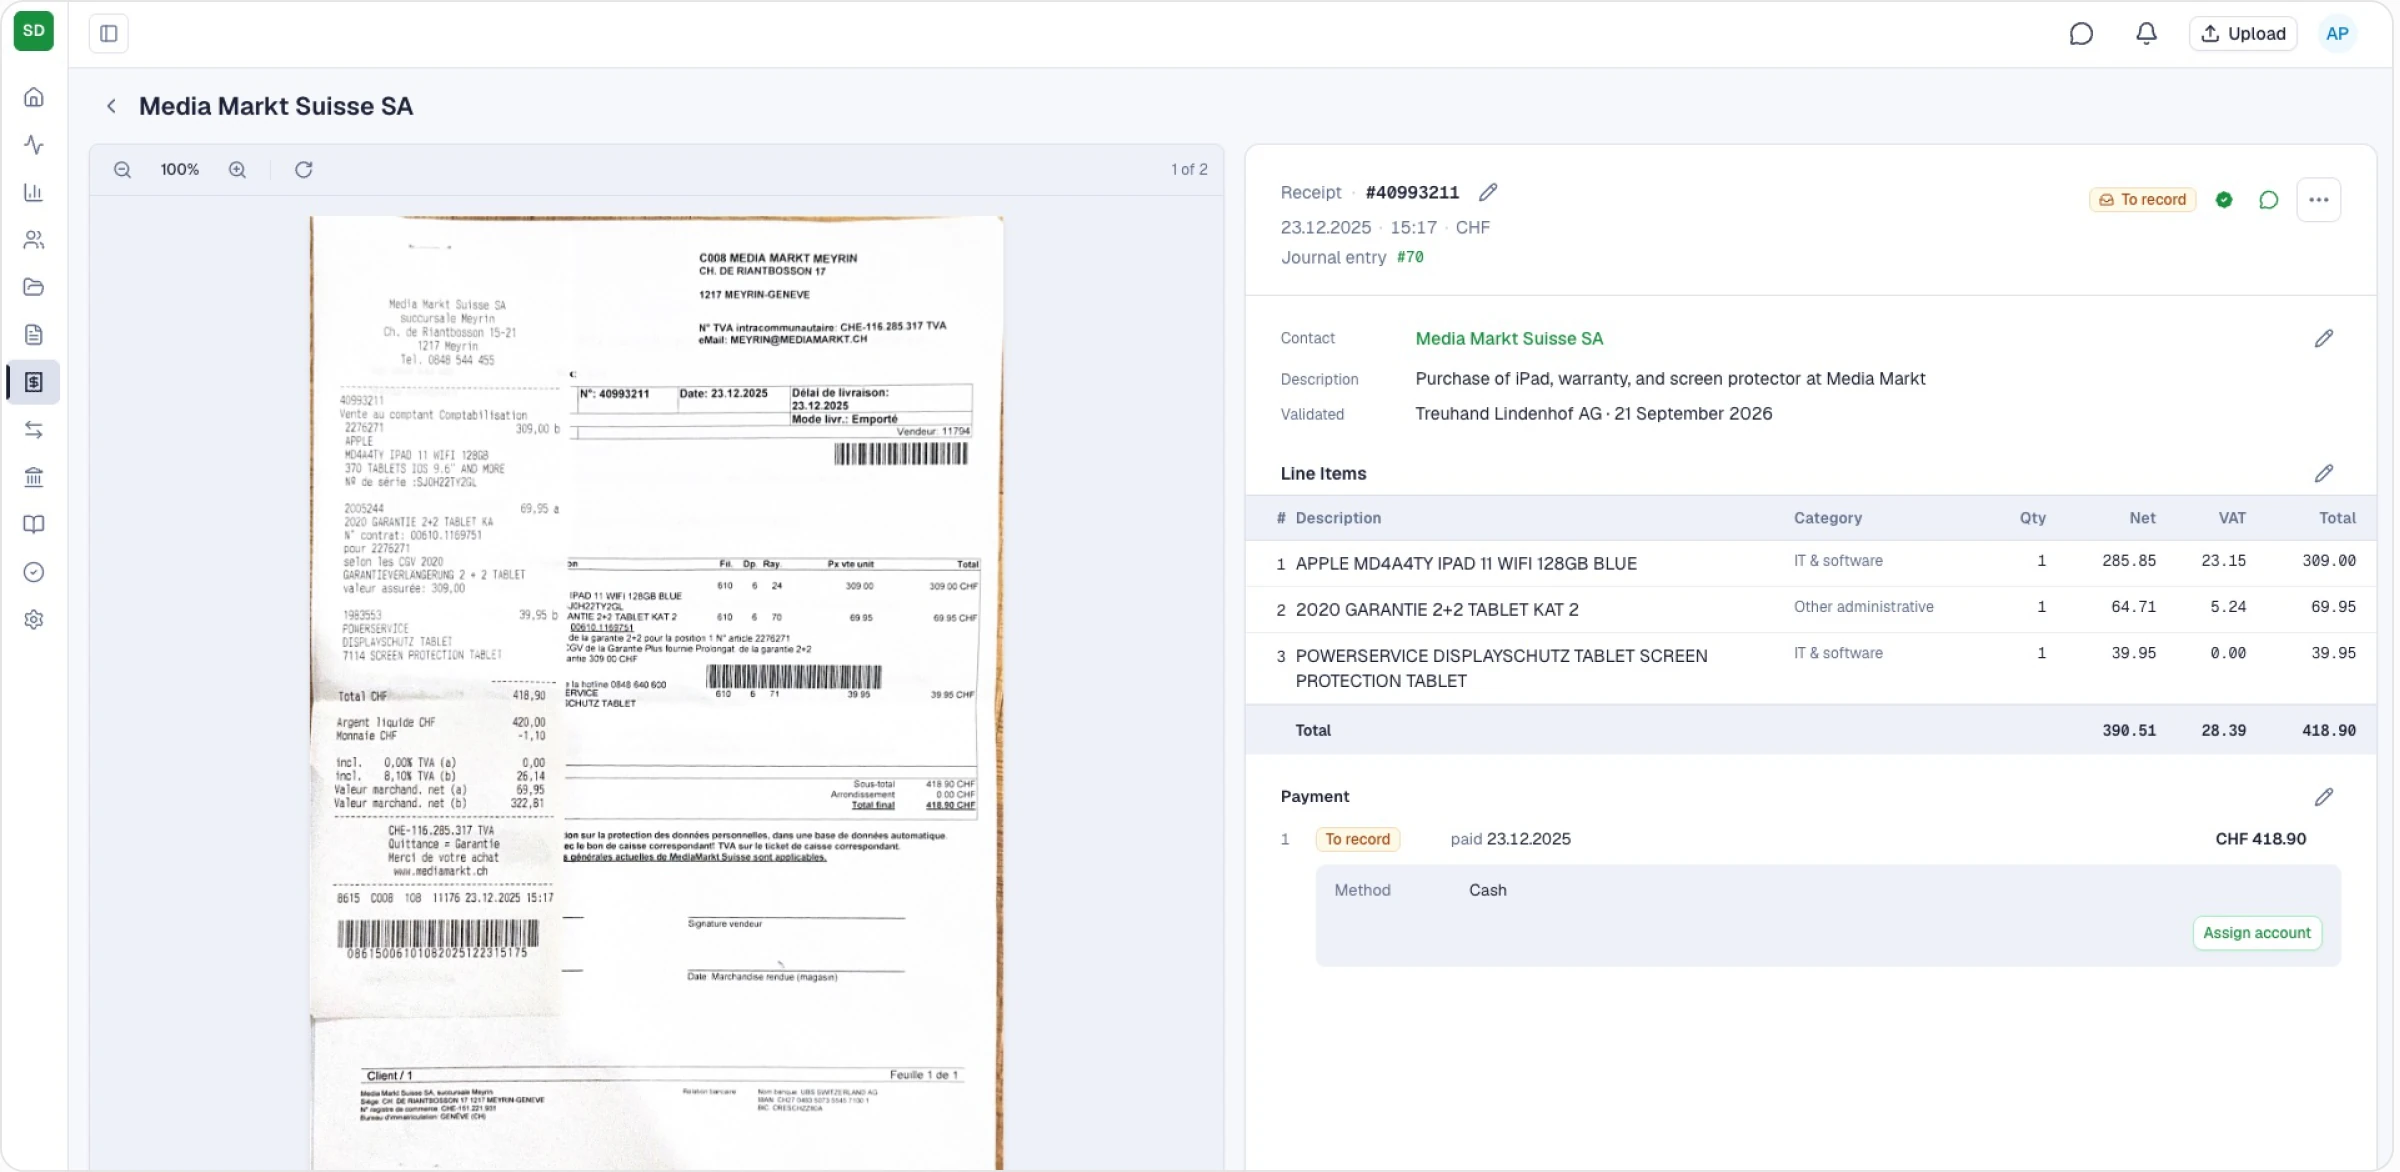Select the 2020 GARANTIE 2+2 TABLET line item
Screen dimensions: 2400x1172
tap(1811, 609)
